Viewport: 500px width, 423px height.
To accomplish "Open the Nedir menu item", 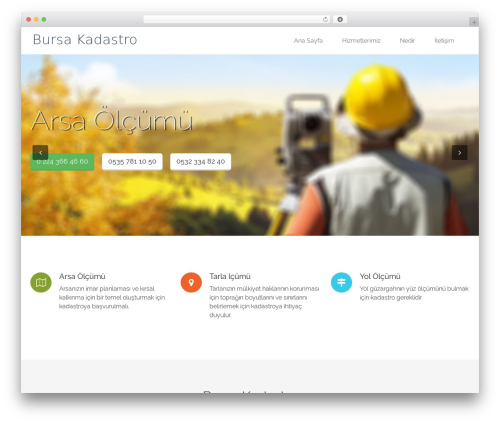I will click(407, 41).
